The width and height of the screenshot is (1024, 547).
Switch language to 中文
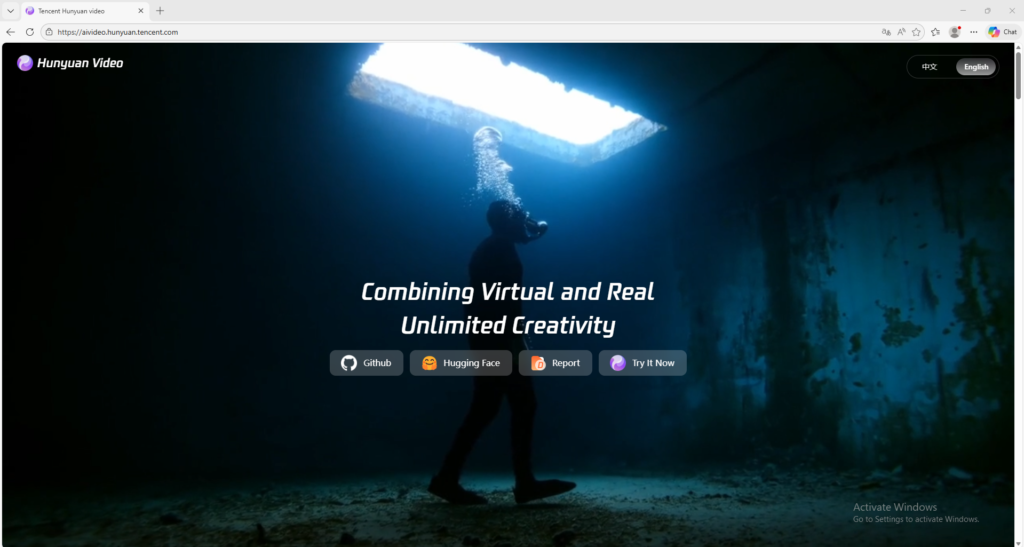coord(929,67)
